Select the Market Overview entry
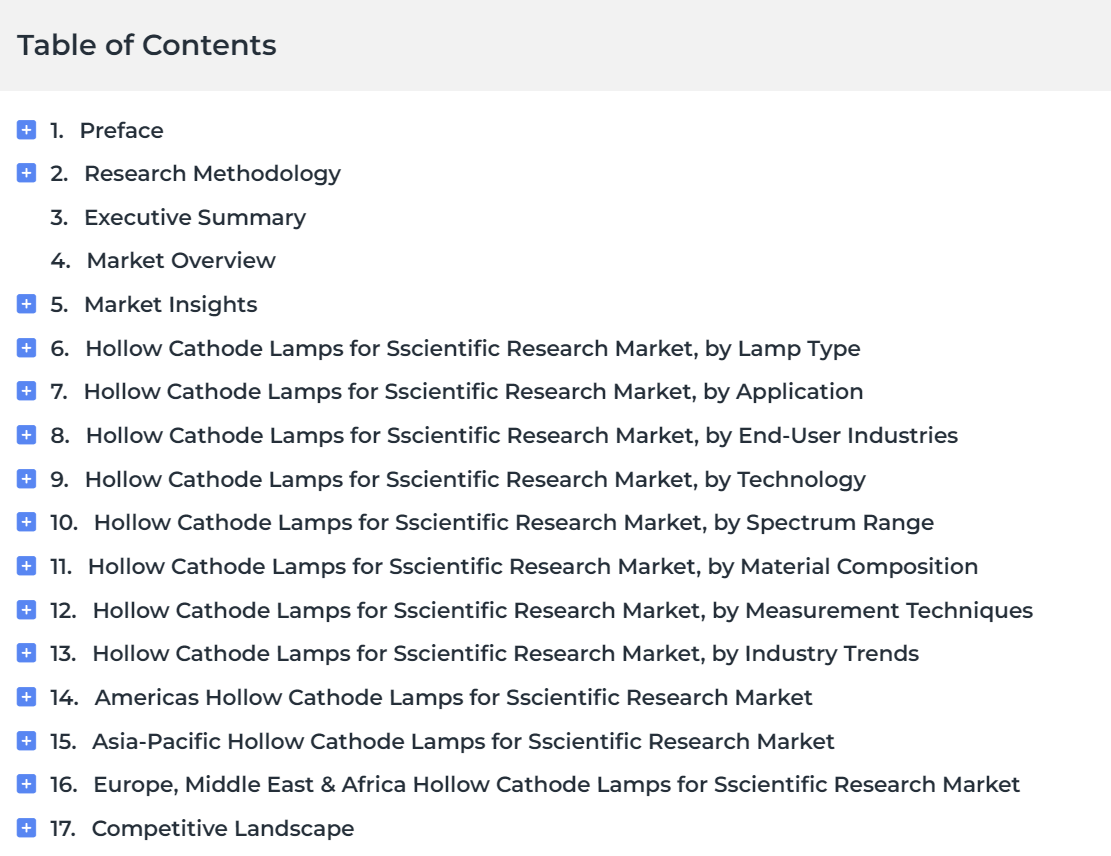Image resolution: width=1111 pixels, height=856 pixels. point(181,261)
